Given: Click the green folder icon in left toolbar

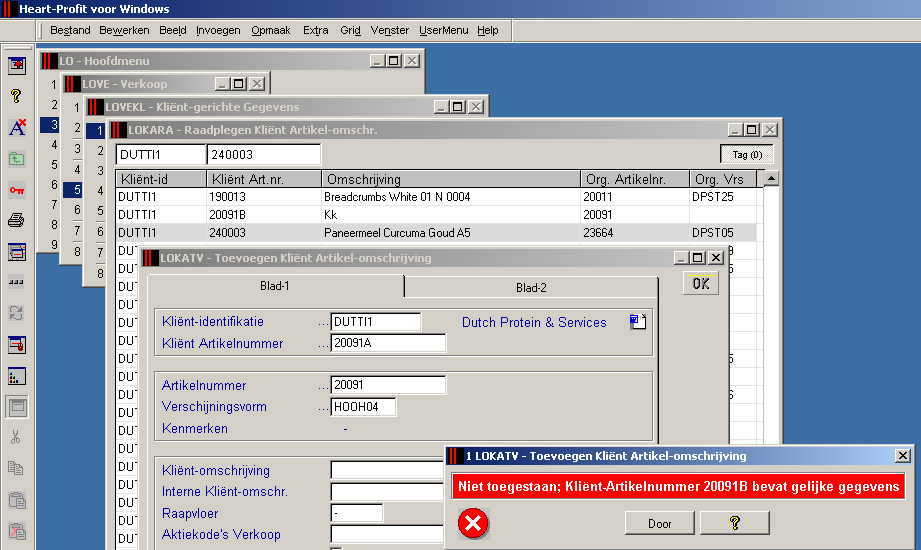Looking at the screenshot, I should click(16, 159).
